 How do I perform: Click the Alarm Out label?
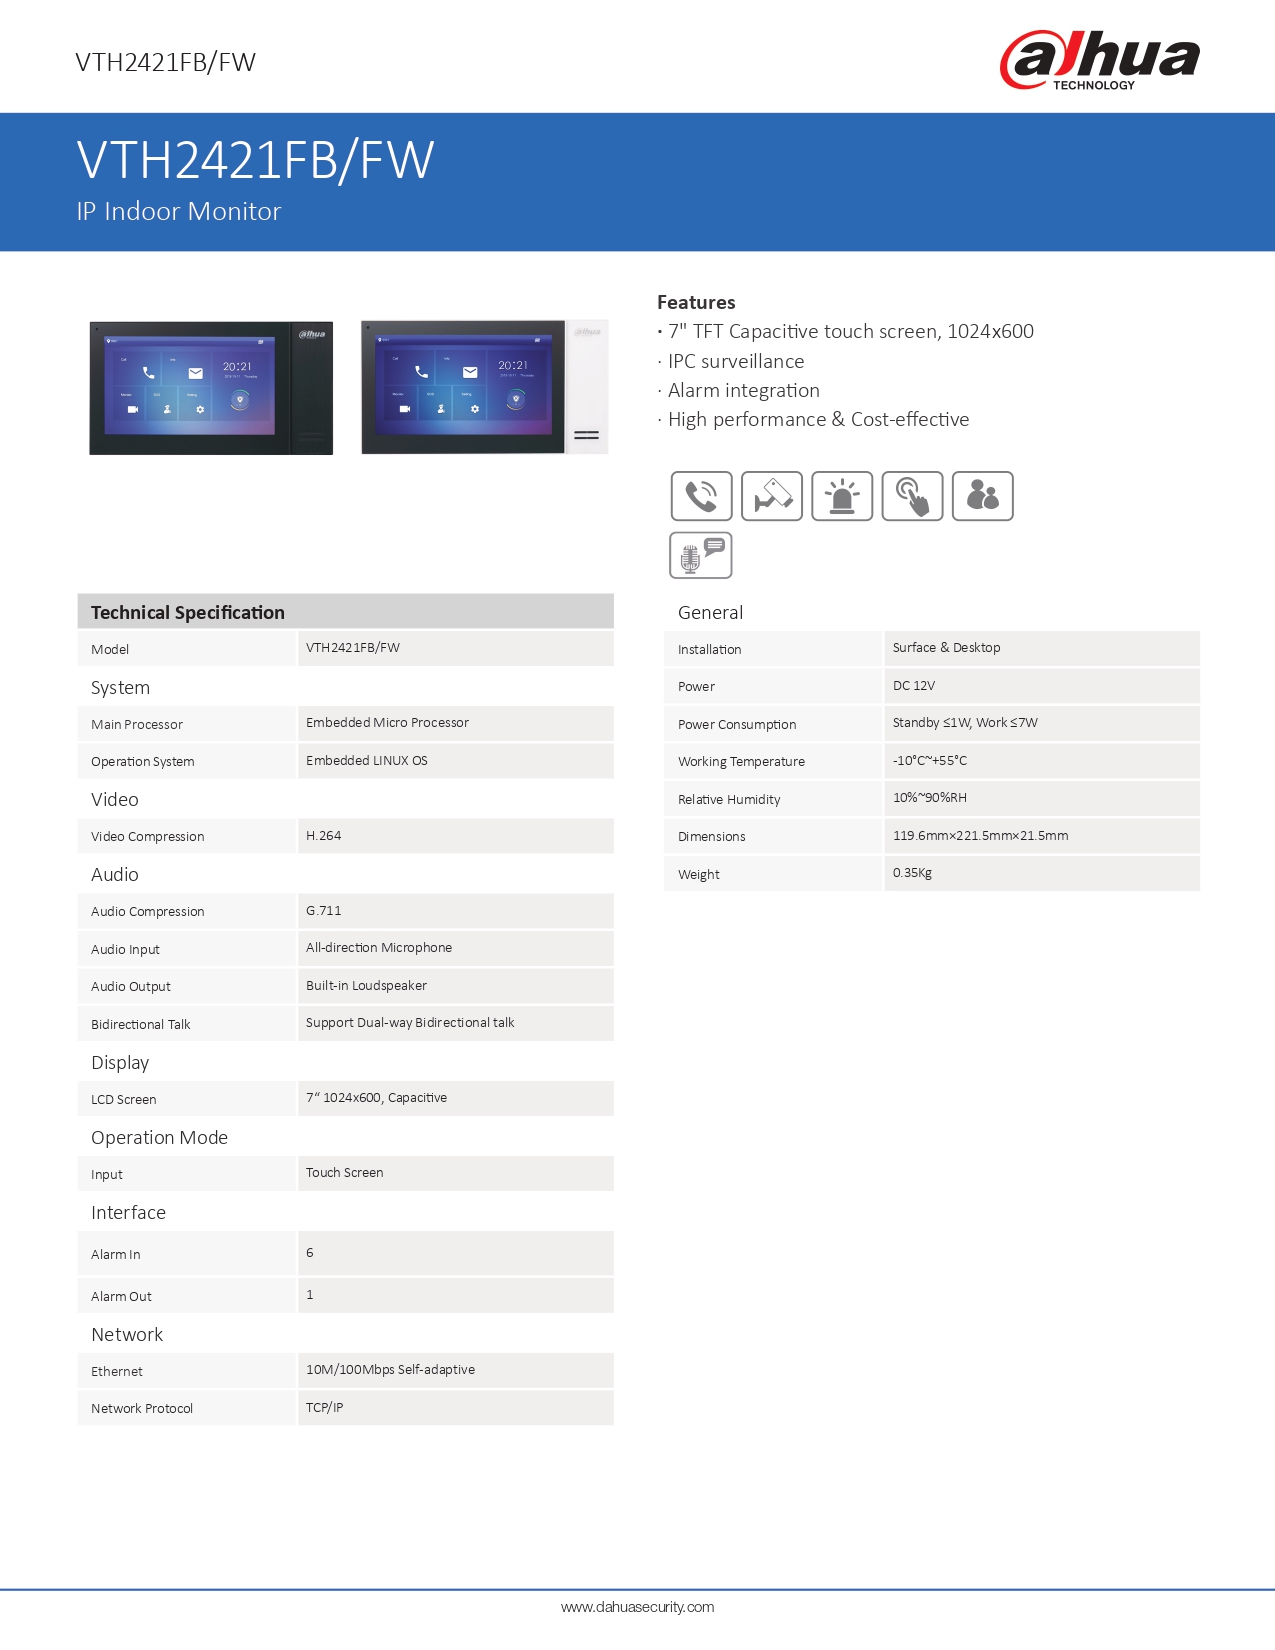click(121, 1296)
